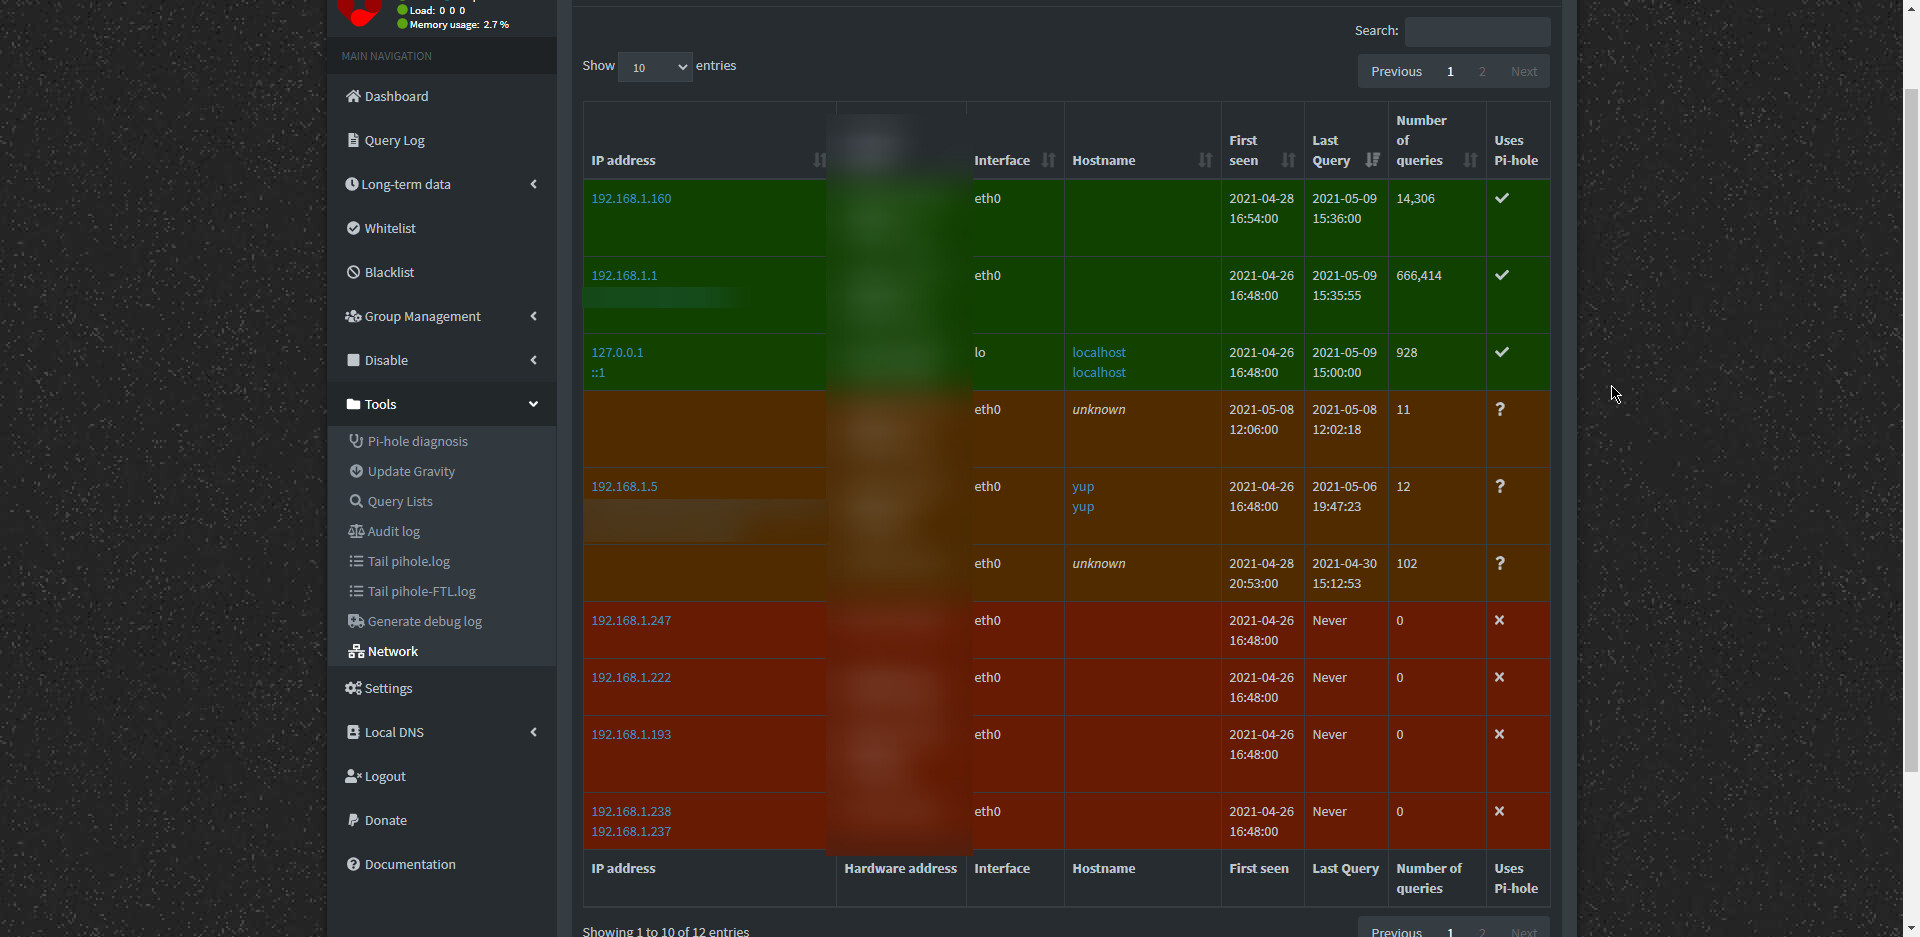Open the Show entries count dropdown
The height and width of the screenshot is (937, 1920).
click(655, 67)
